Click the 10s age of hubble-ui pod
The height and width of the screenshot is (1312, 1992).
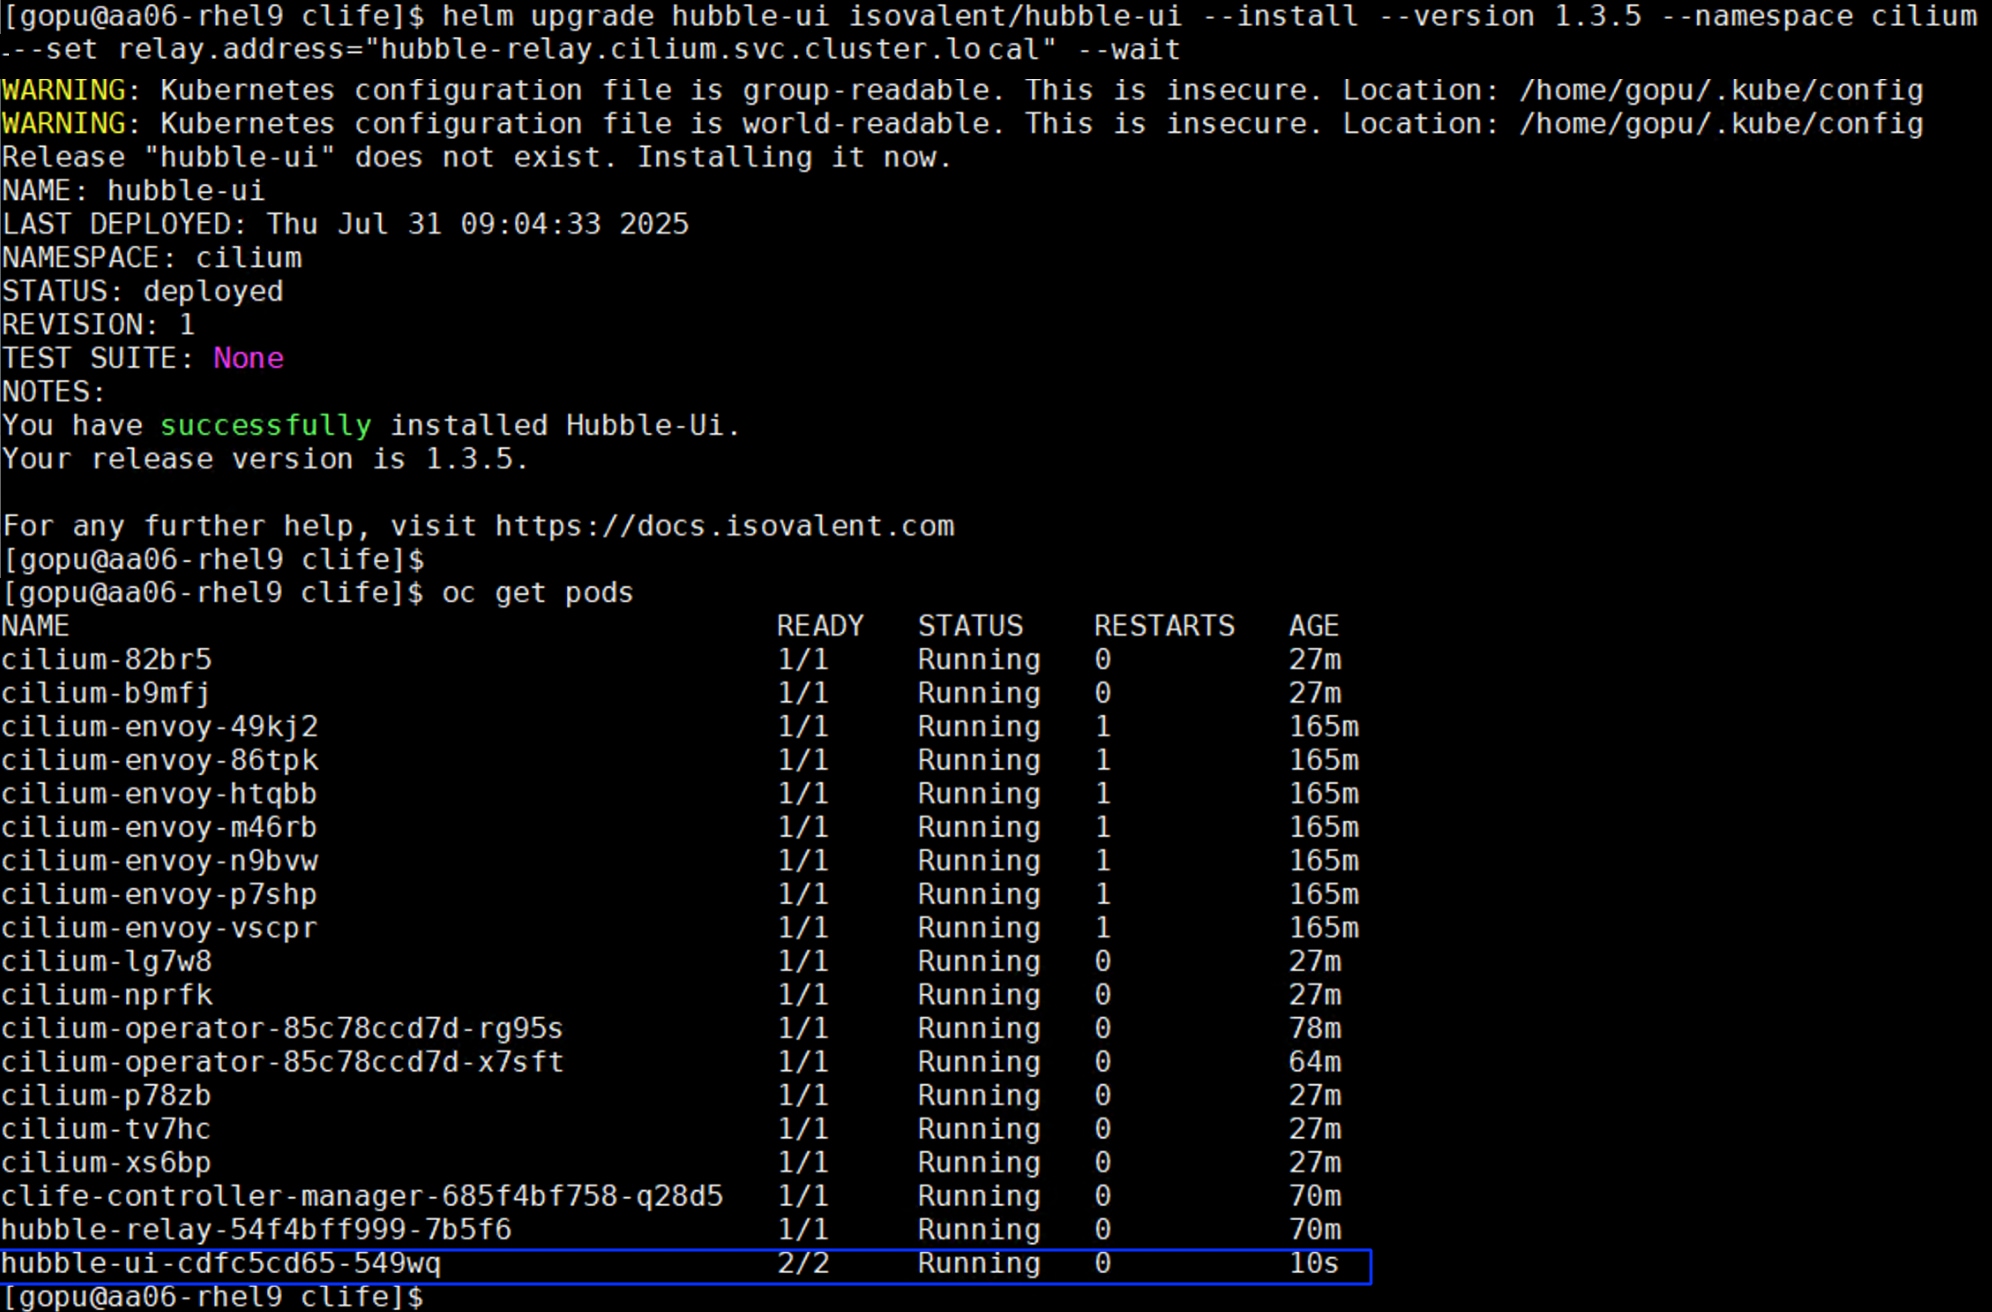tap(1313, 1263)
